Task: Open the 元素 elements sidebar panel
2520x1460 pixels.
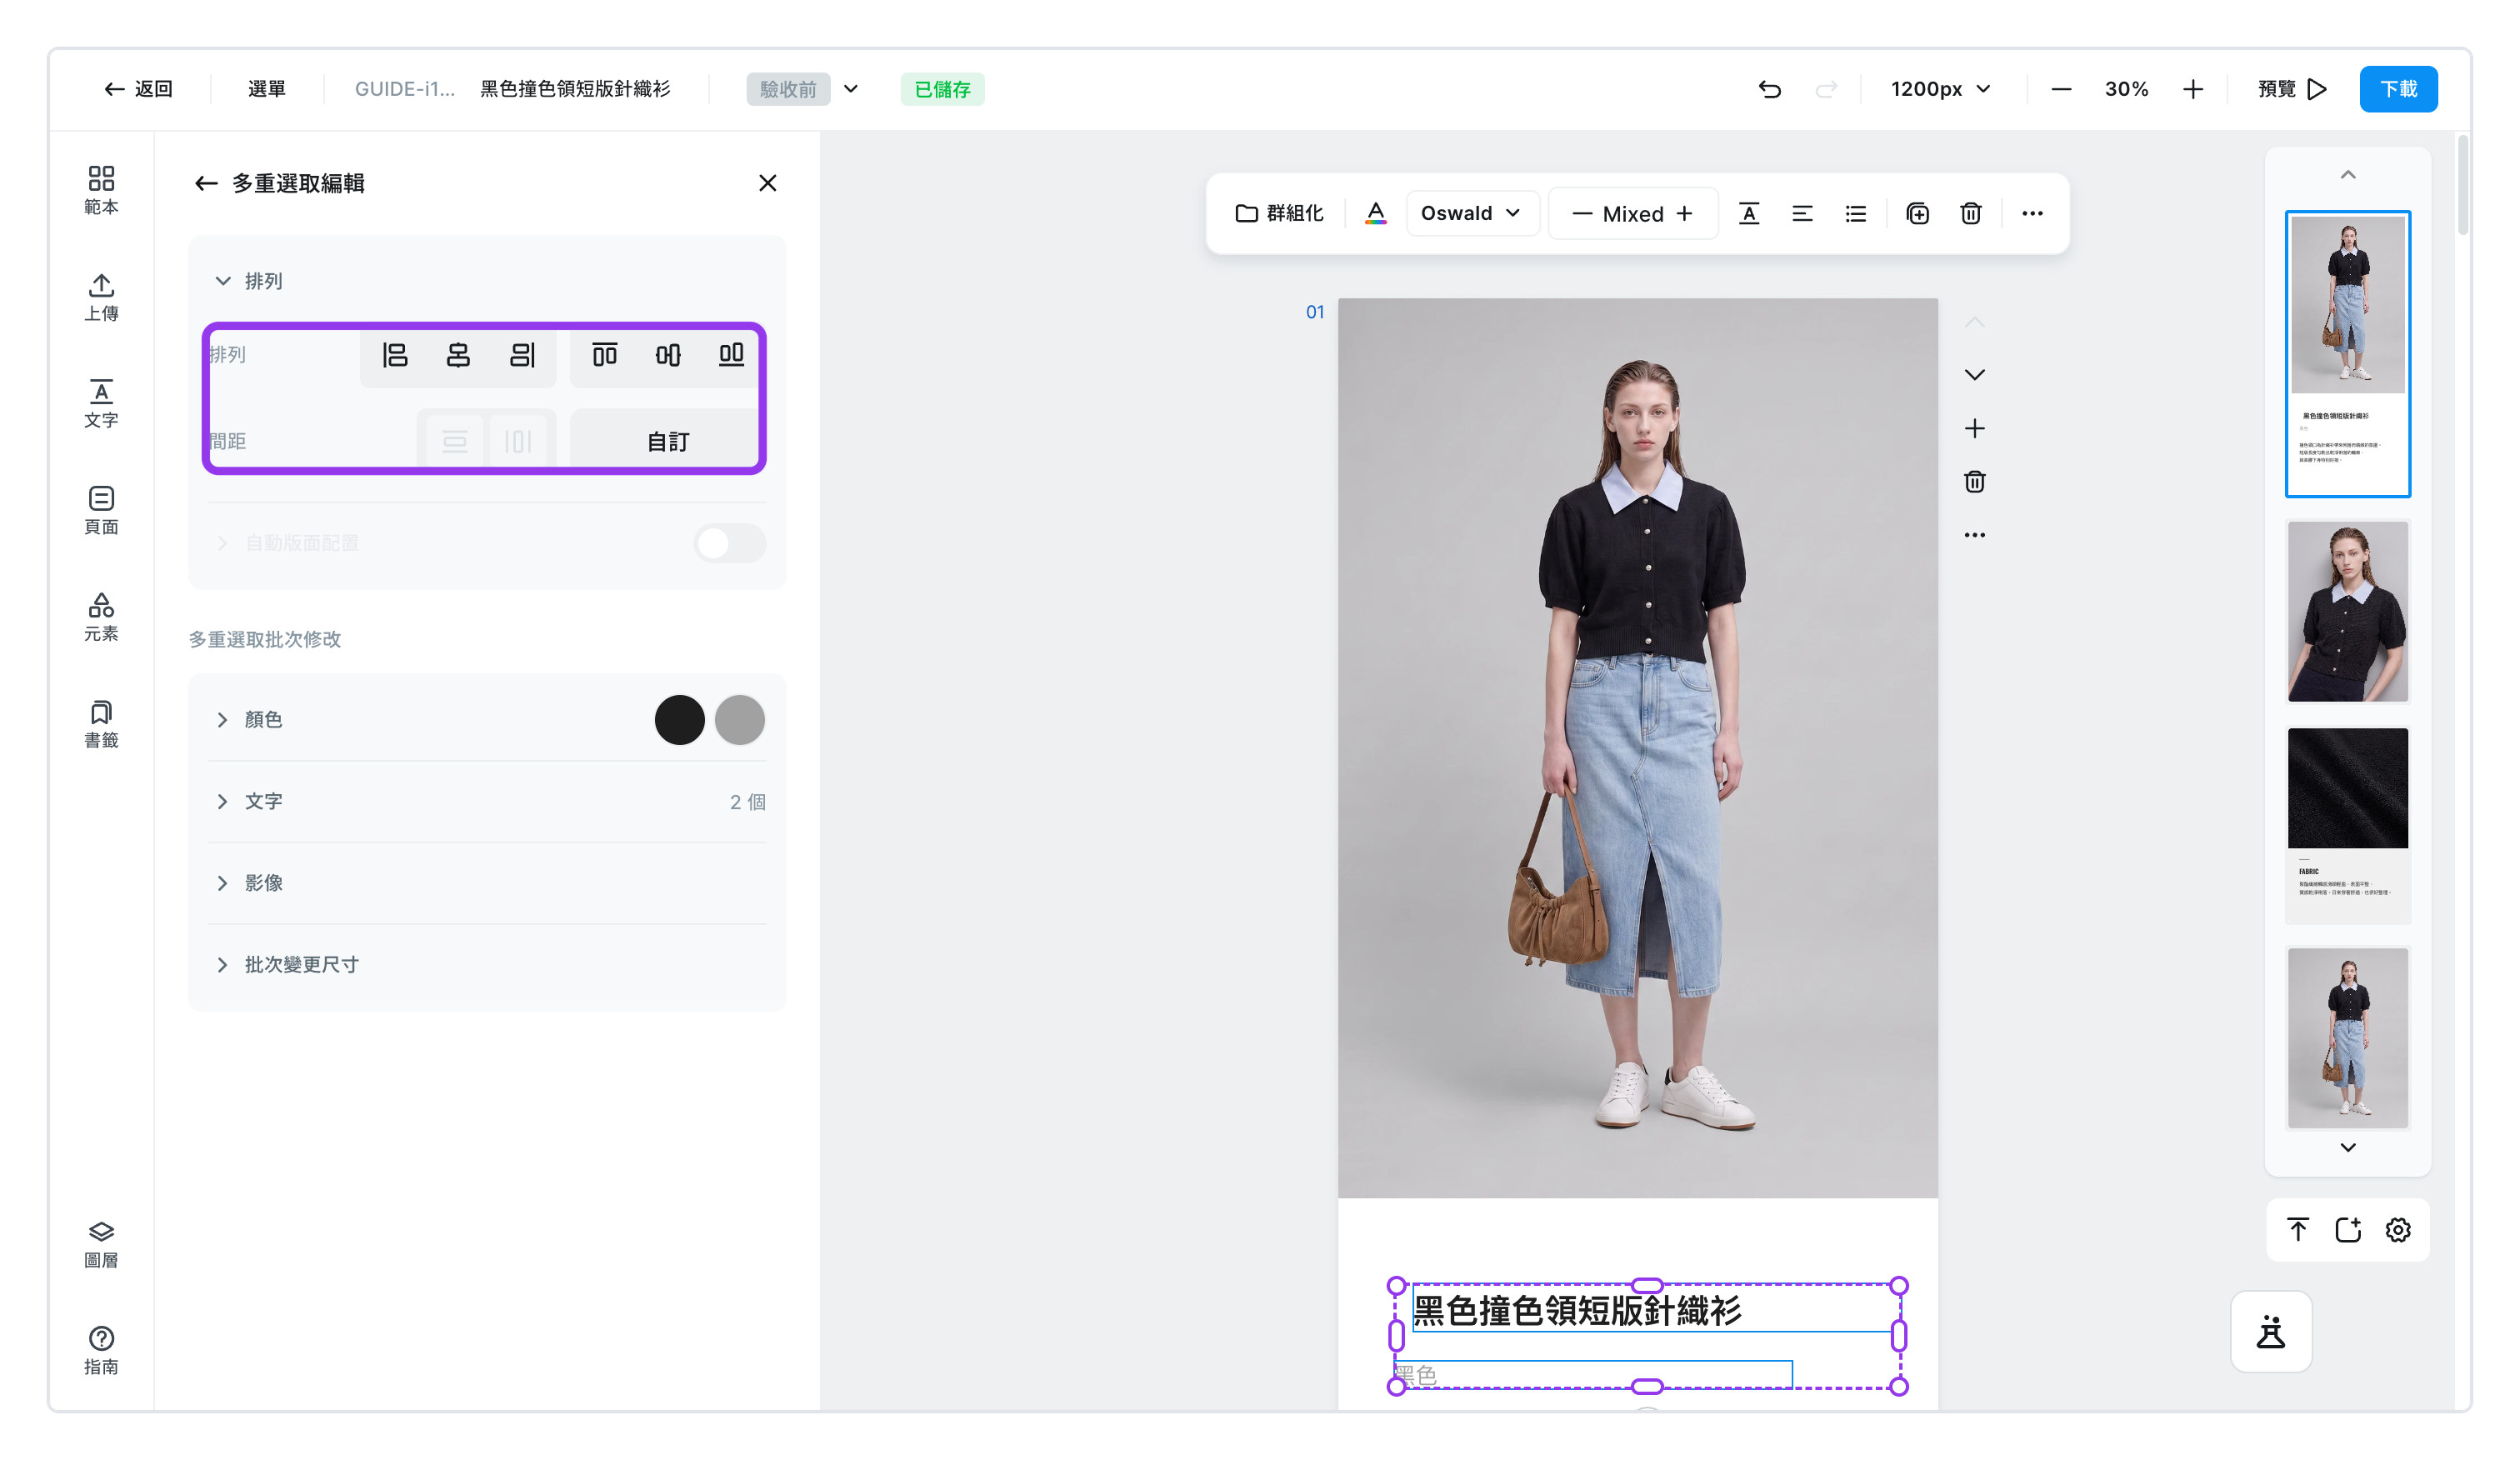Action: click(x=101, y=617)
